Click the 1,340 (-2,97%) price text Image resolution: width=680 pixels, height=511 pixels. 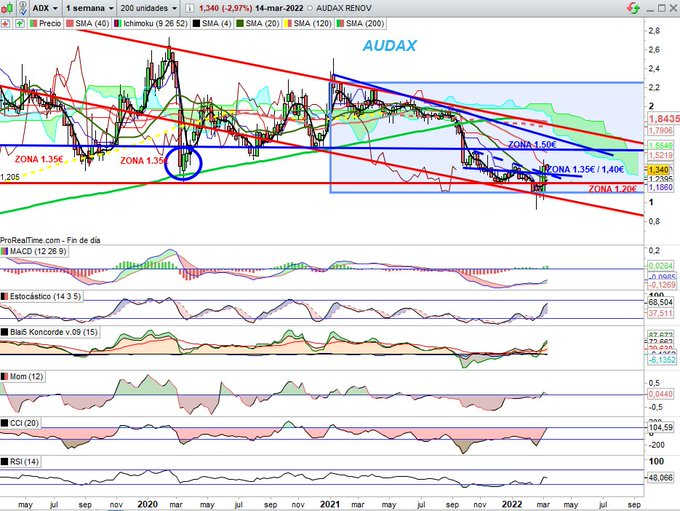click(x=226, y=8)
